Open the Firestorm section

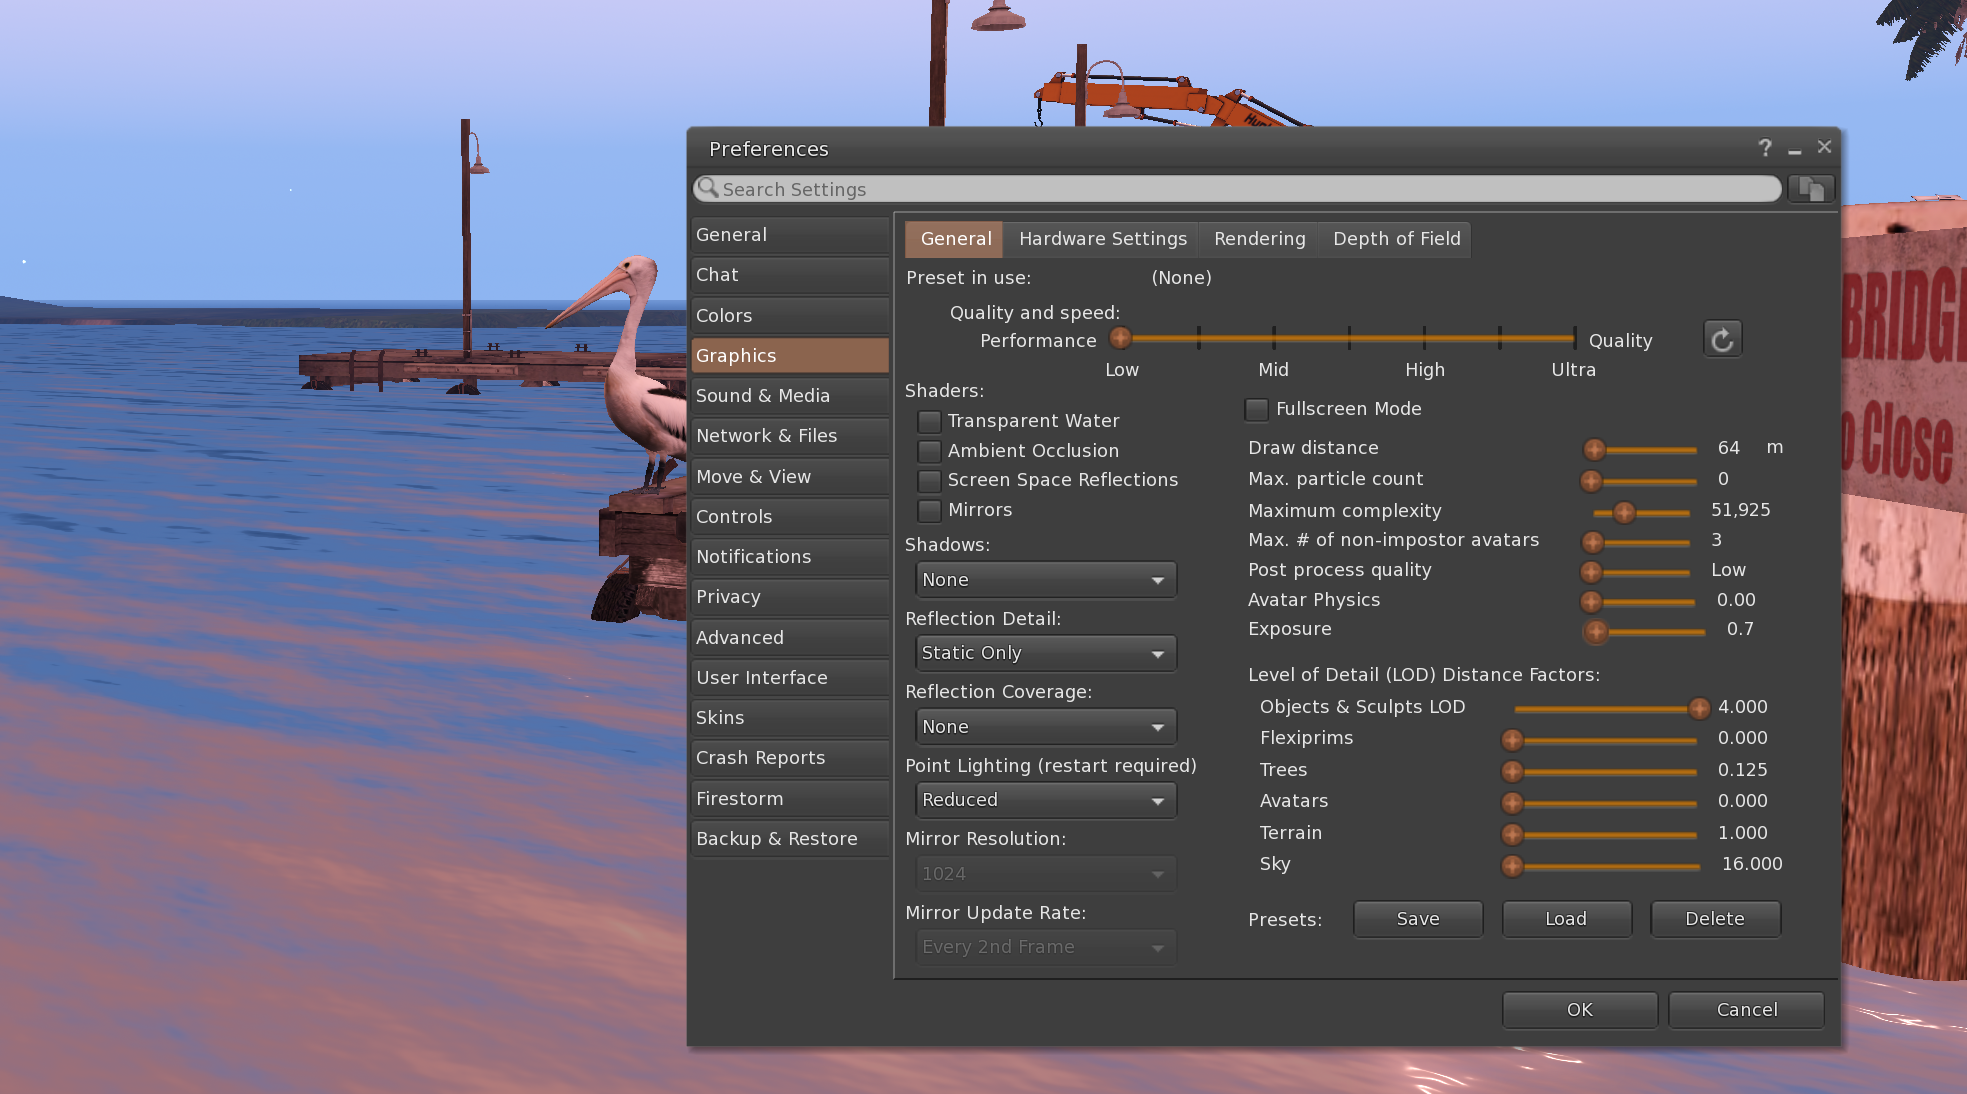click(x=789, y=799)
